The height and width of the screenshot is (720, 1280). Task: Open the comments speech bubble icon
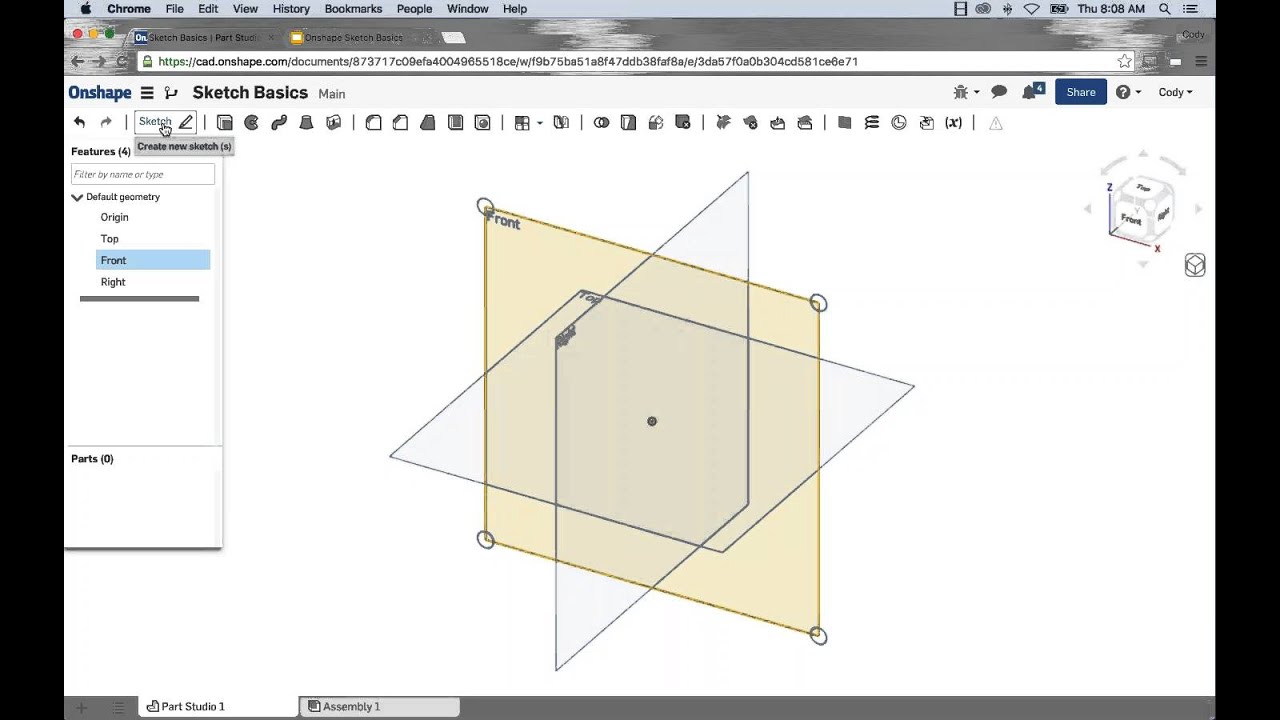(x=999, y=92)
